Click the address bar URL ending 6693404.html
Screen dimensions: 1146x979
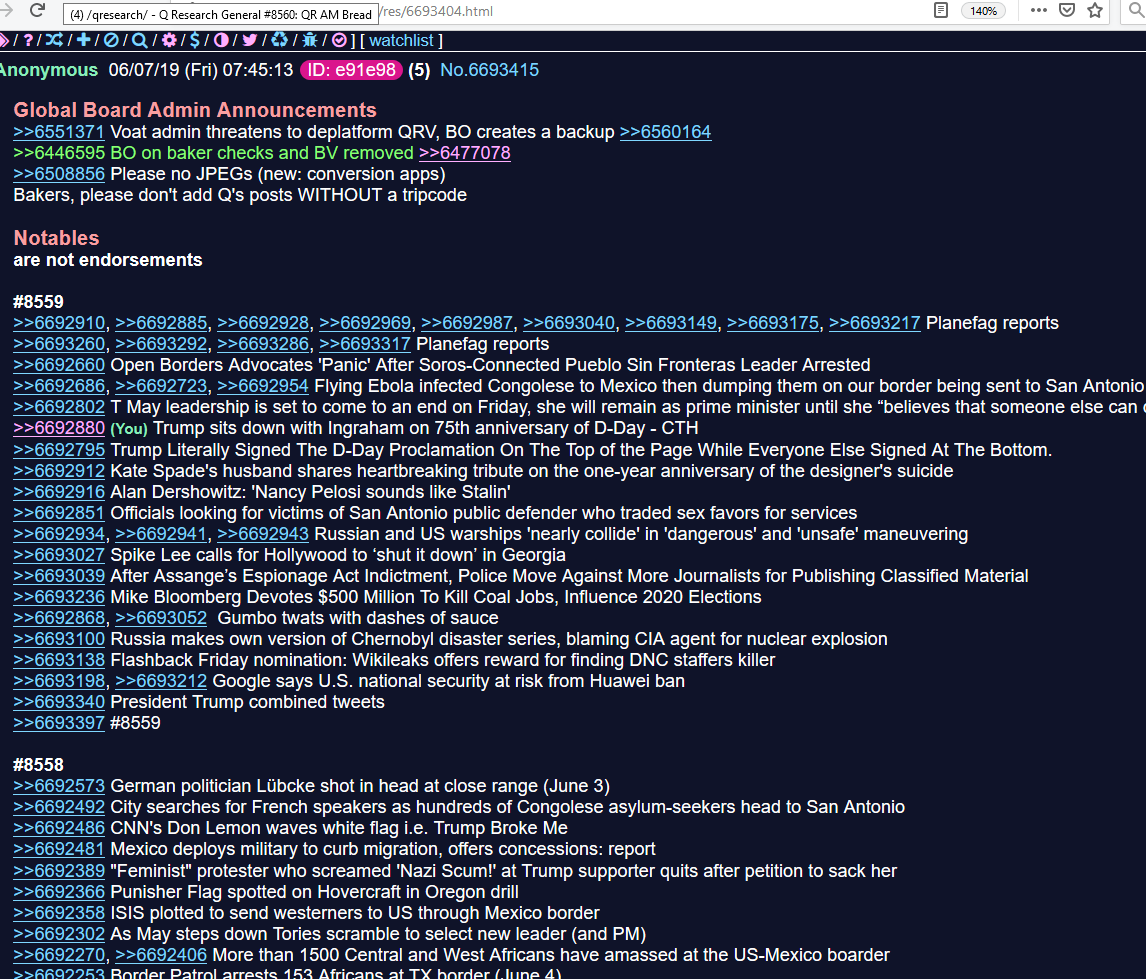(x=436, y=12)
